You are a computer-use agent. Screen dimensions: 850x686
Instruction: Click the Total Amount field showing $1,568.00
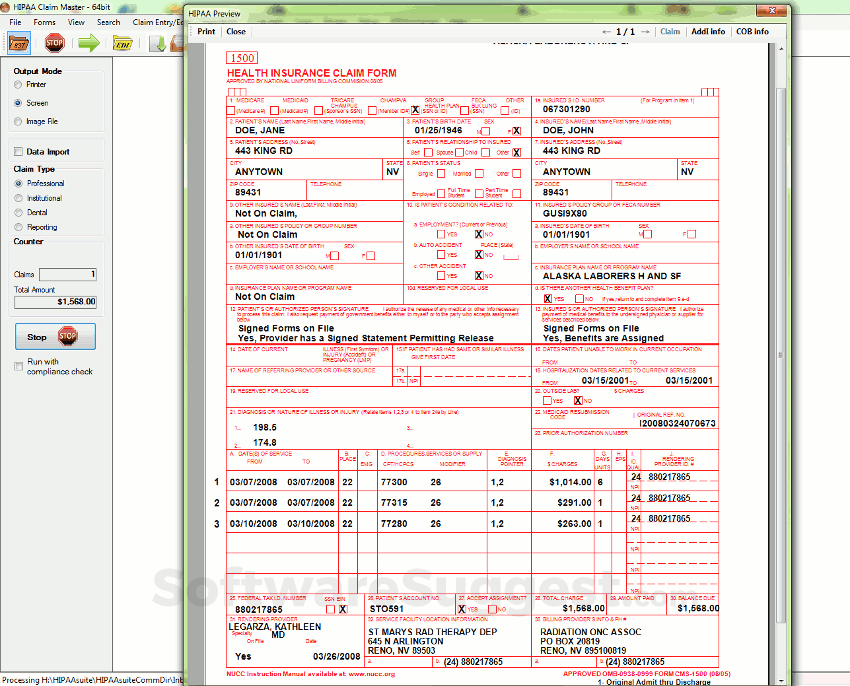(x=55, y=302)
